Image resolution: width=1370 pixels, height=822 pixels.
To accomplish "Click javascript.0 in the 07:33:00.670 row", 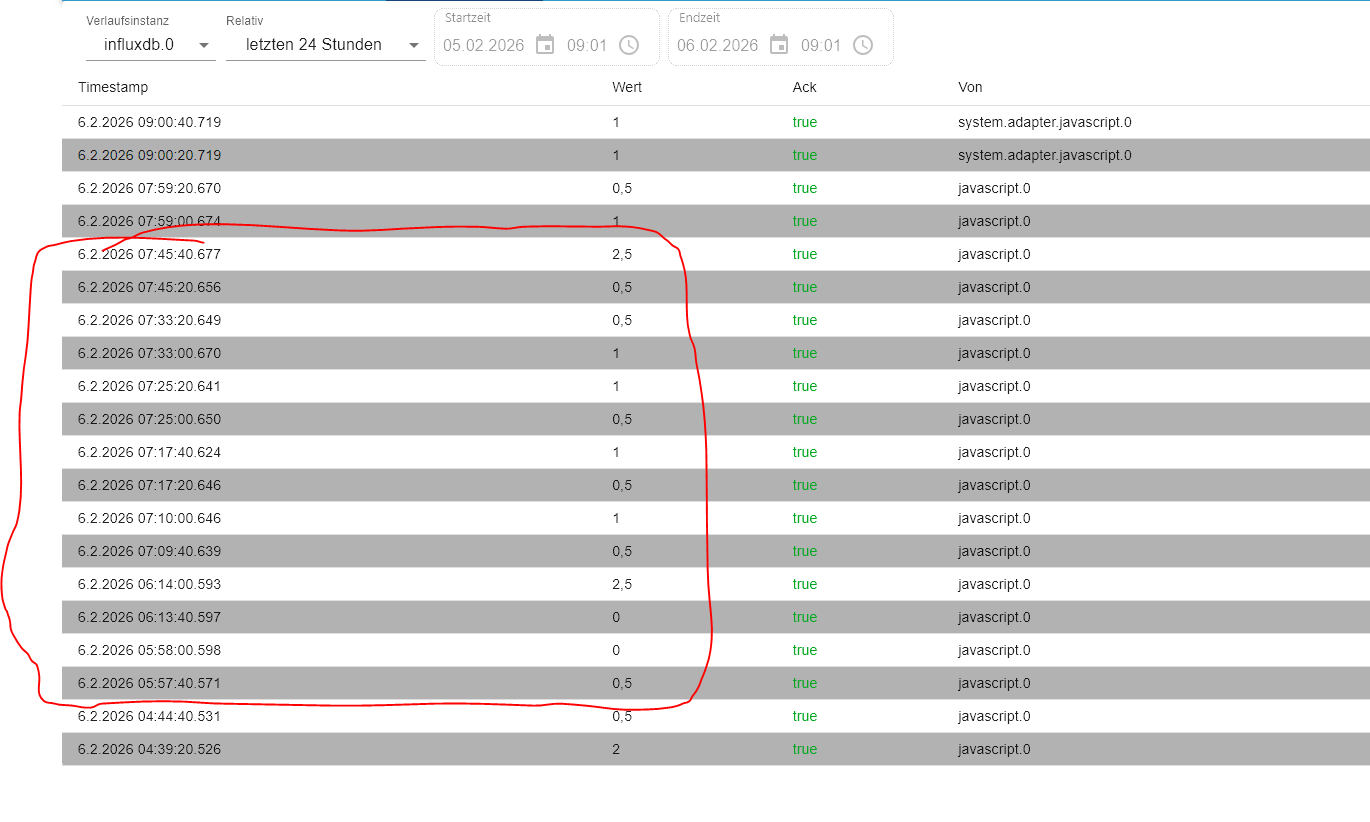I will tap(994, 353).
